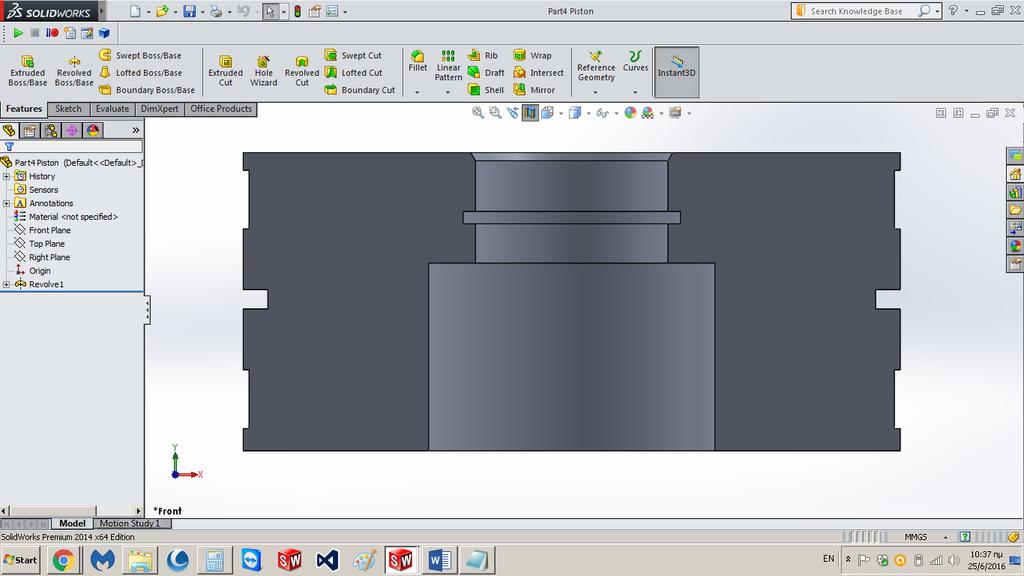Viewport: 1024px width, 576px height.
Task: Open the Motion Study 1 tab
Action: 129,523
